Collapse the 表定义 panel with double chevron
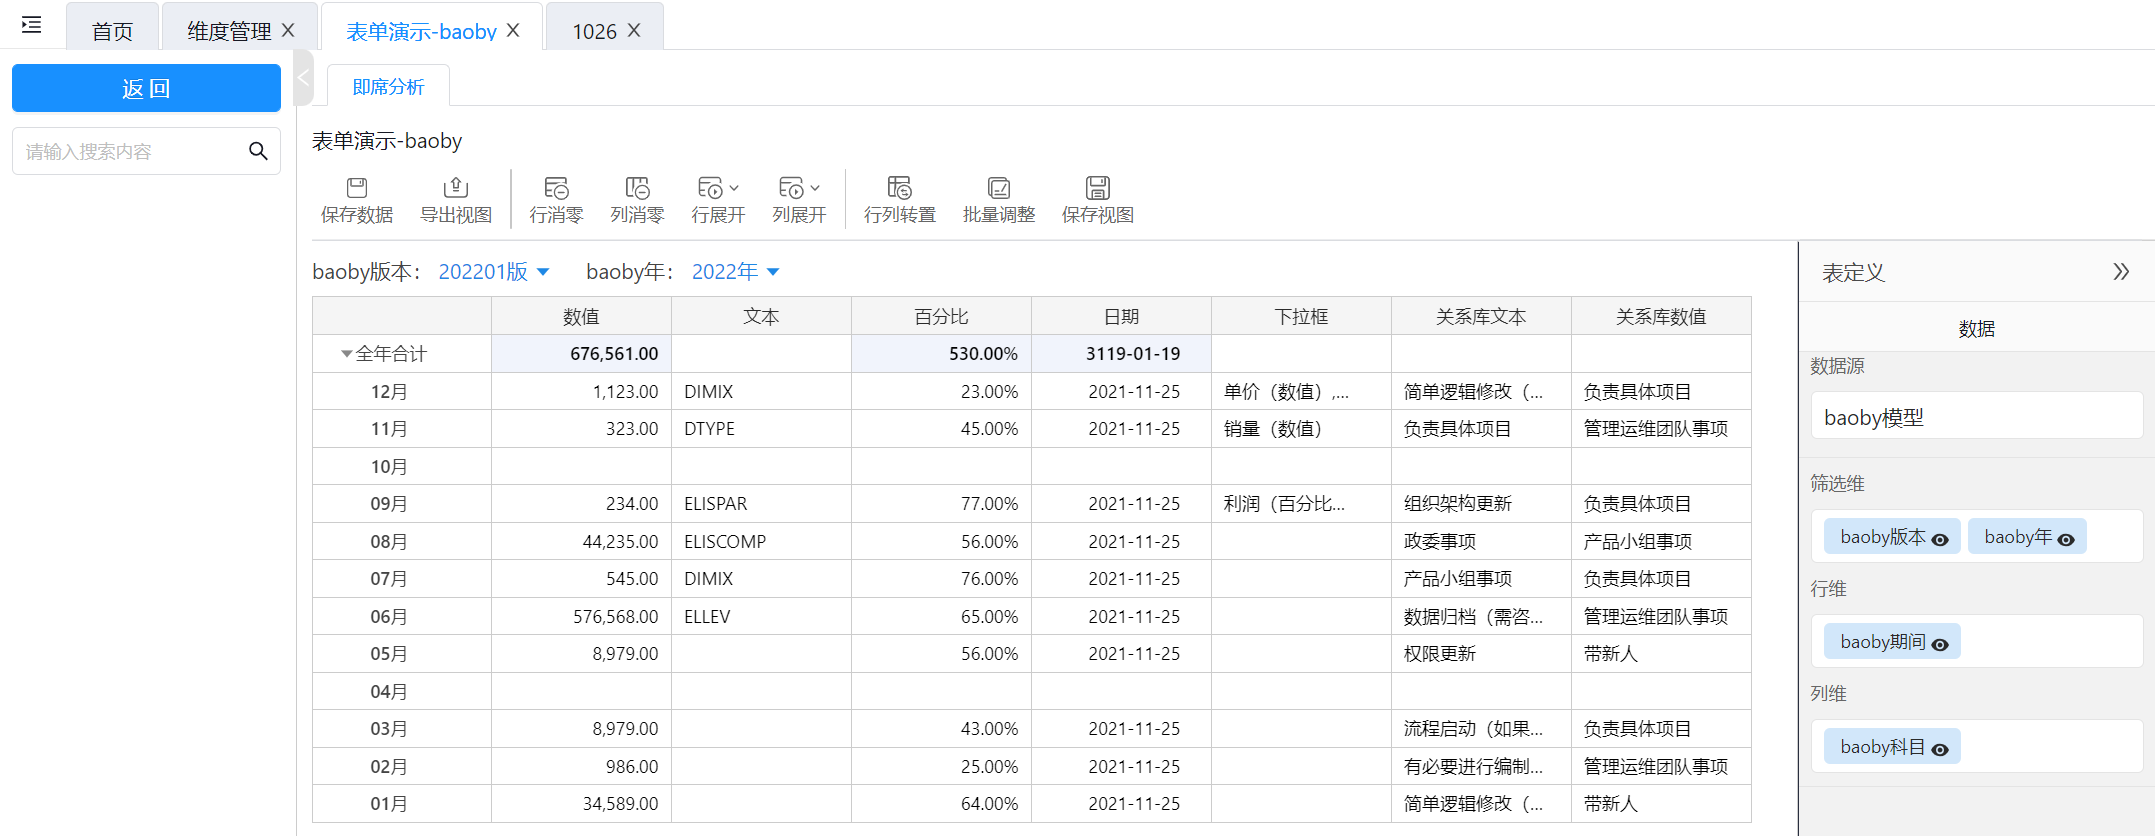The image size is (2155, 836). tap(2120, 272)
